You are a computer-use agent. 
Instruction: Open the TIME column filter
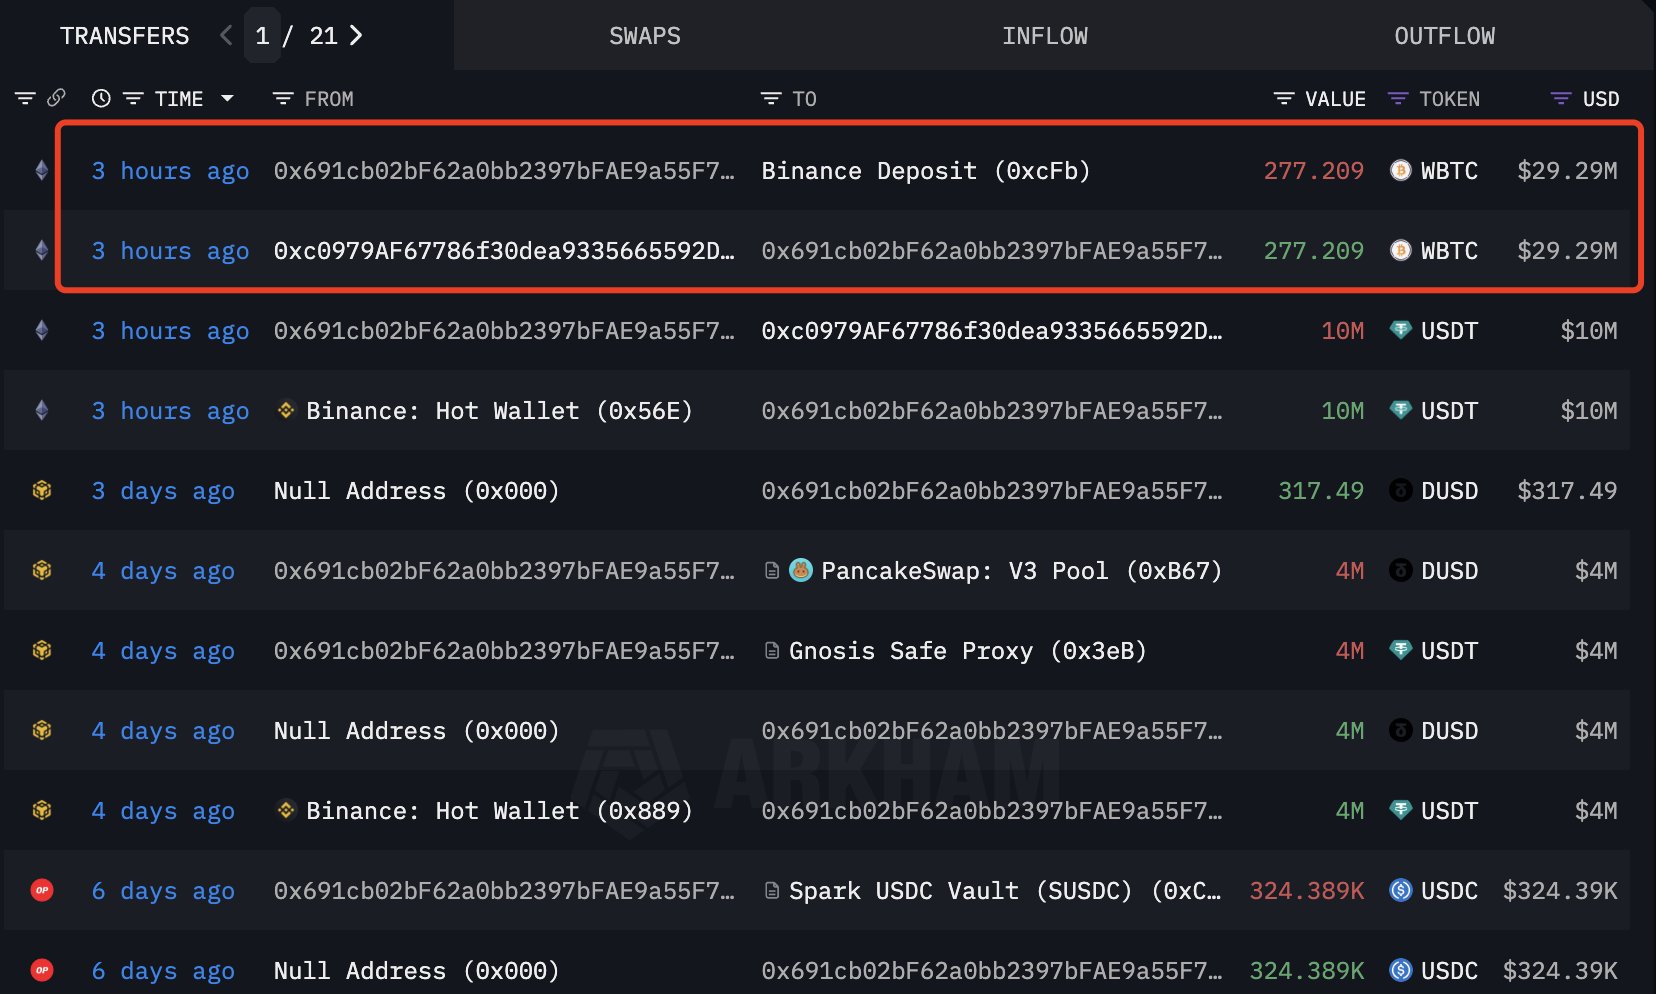(133, 98)
